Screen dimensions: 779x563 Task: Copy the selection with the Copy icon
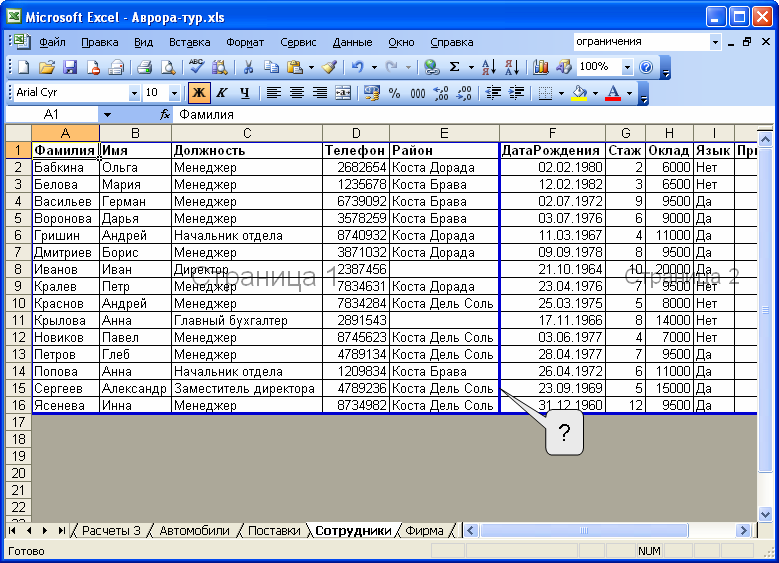point(271,67)
